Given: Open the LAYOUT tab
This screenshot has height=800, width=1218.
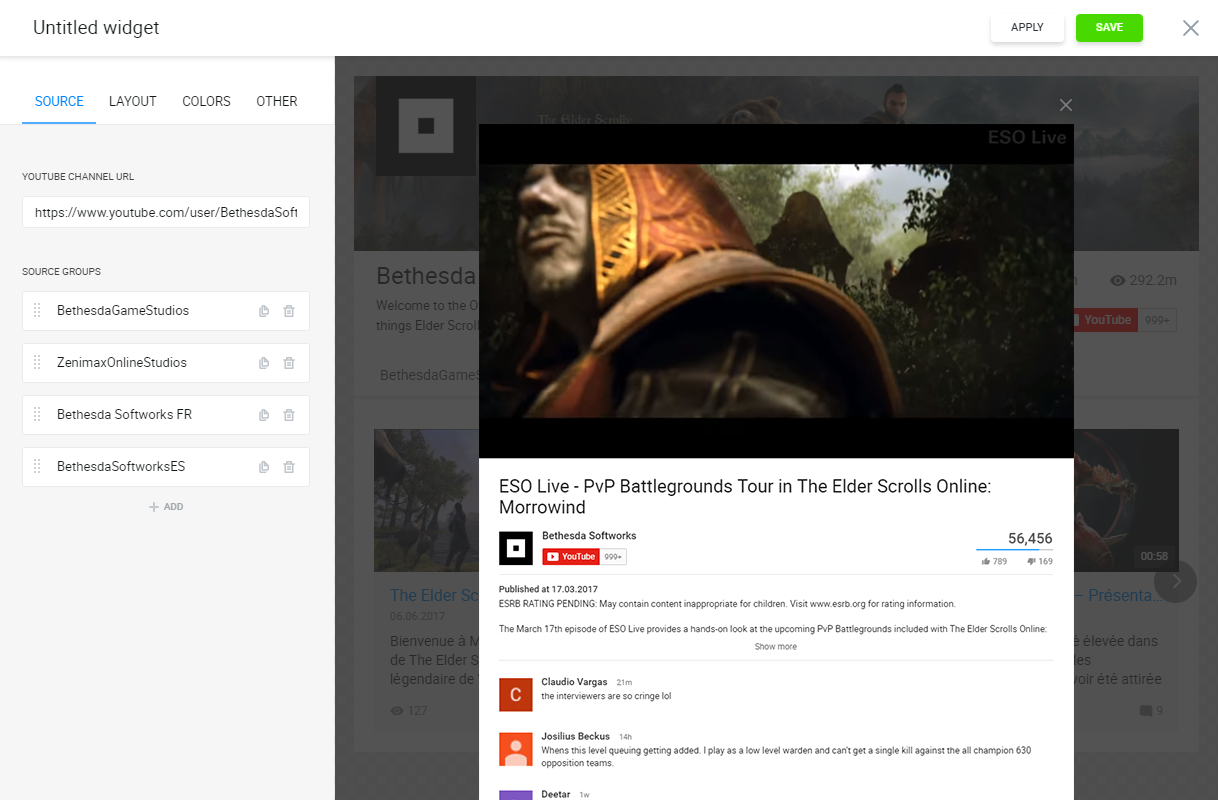Looking at the screenshot, I should pyautogui.click(x=133, y=101).
